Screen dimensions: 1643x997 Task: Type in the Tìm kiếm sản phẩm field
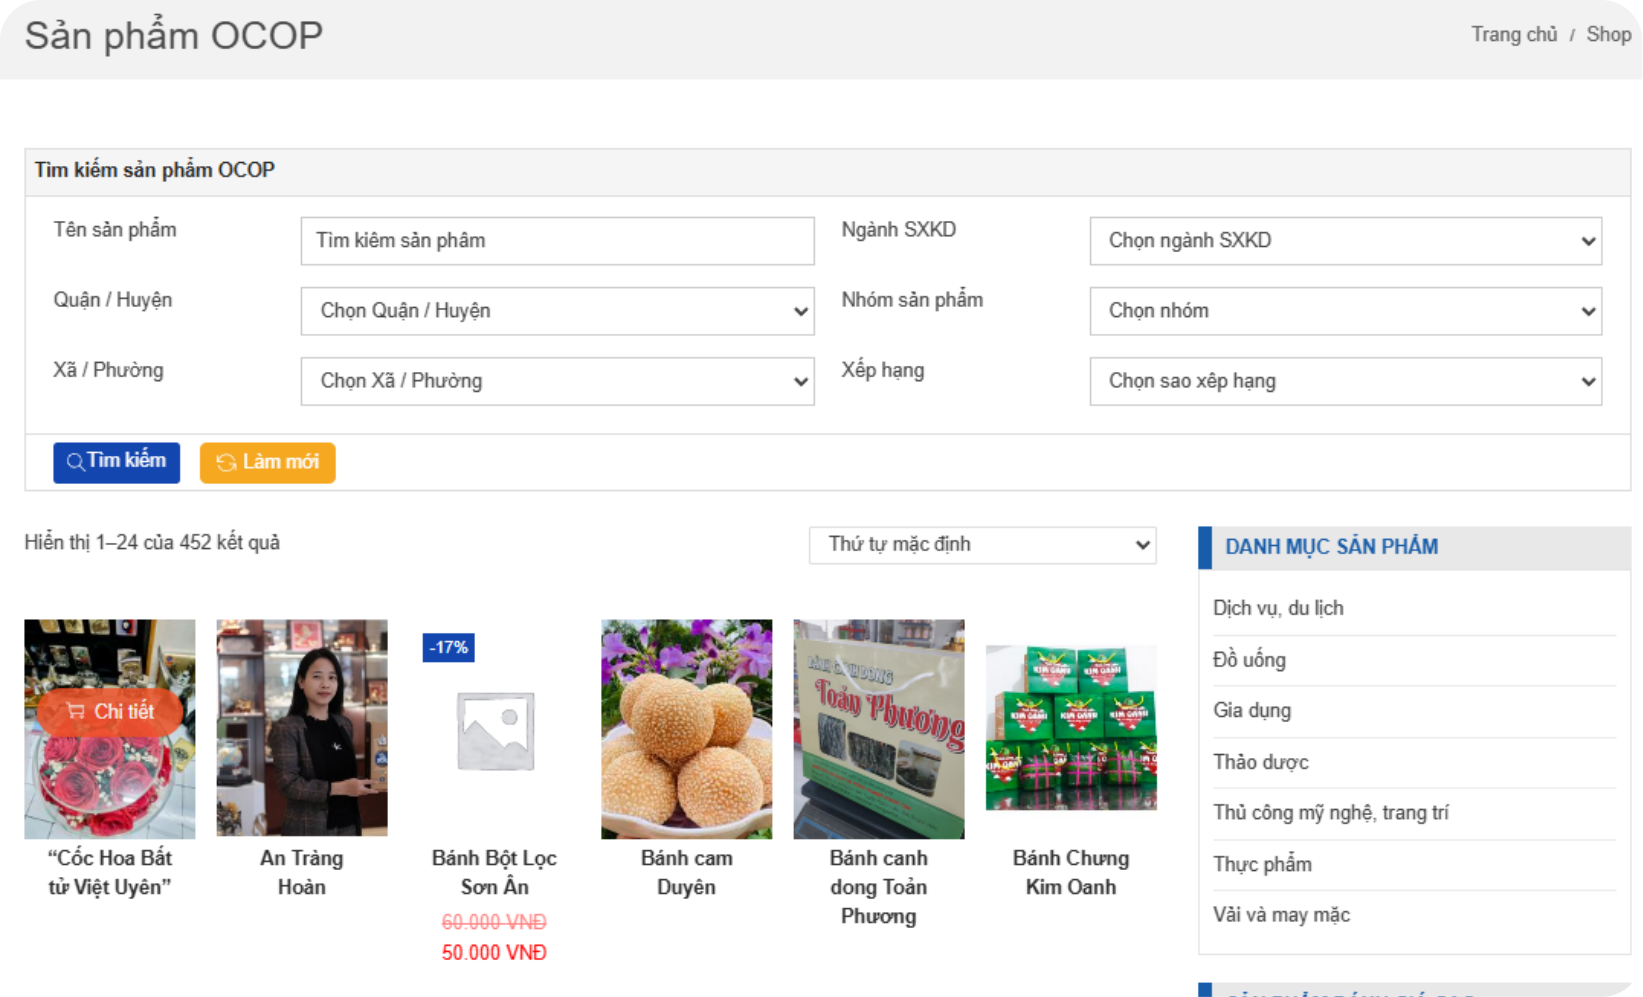pyautogui.click(x=557, y=241)
